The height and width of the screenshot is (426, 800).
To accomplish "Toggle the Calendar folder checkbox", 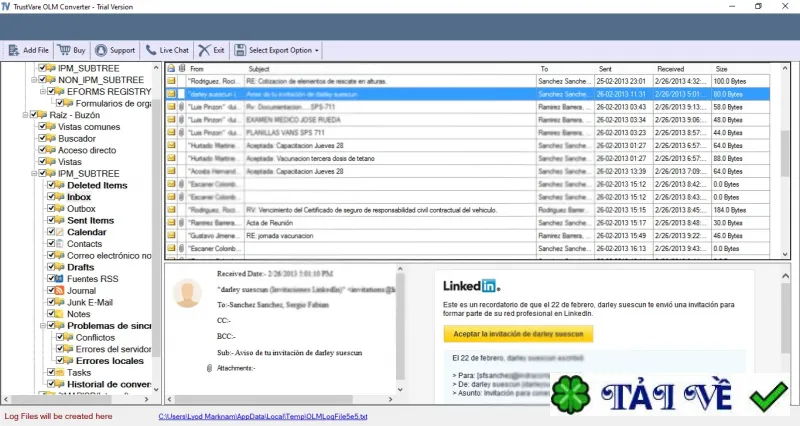I will pyautogui.click(x=51, y=232).
